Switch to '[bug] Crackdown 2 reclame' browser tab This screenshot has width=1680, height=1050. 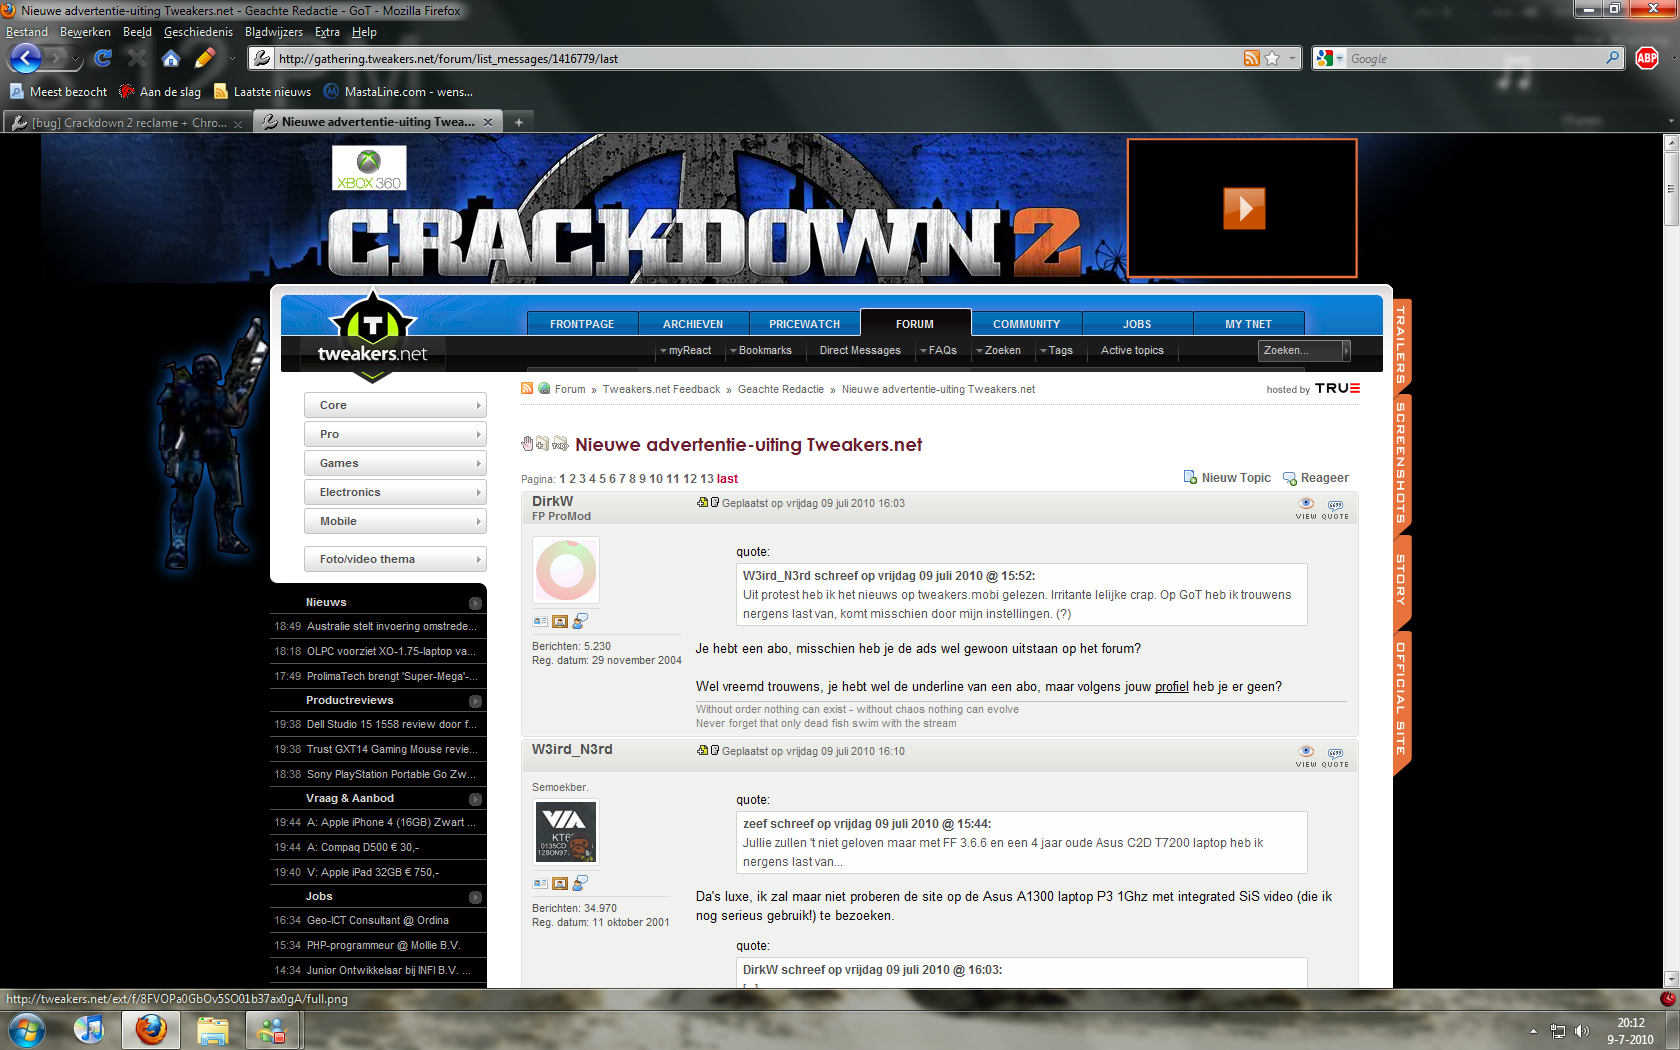click(x=128, y=123)
